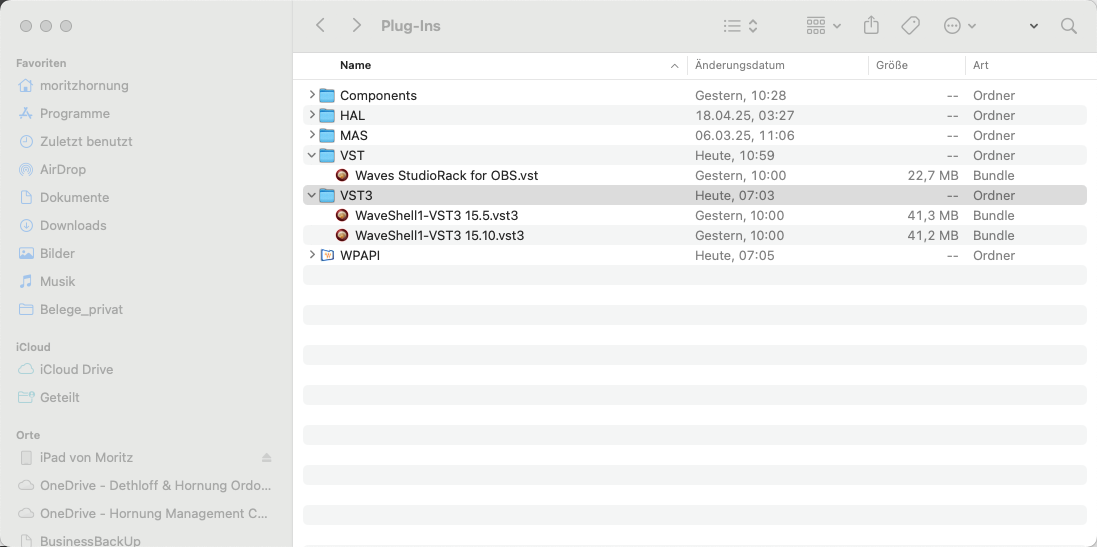
Task: Expand the MAS folder
Action: pos(312,134)
